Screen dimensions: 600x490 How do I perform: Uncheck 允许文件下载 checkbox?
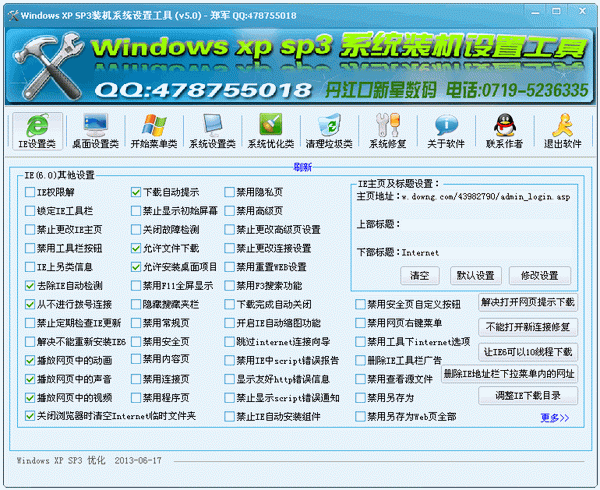click(x=136, y=248)
